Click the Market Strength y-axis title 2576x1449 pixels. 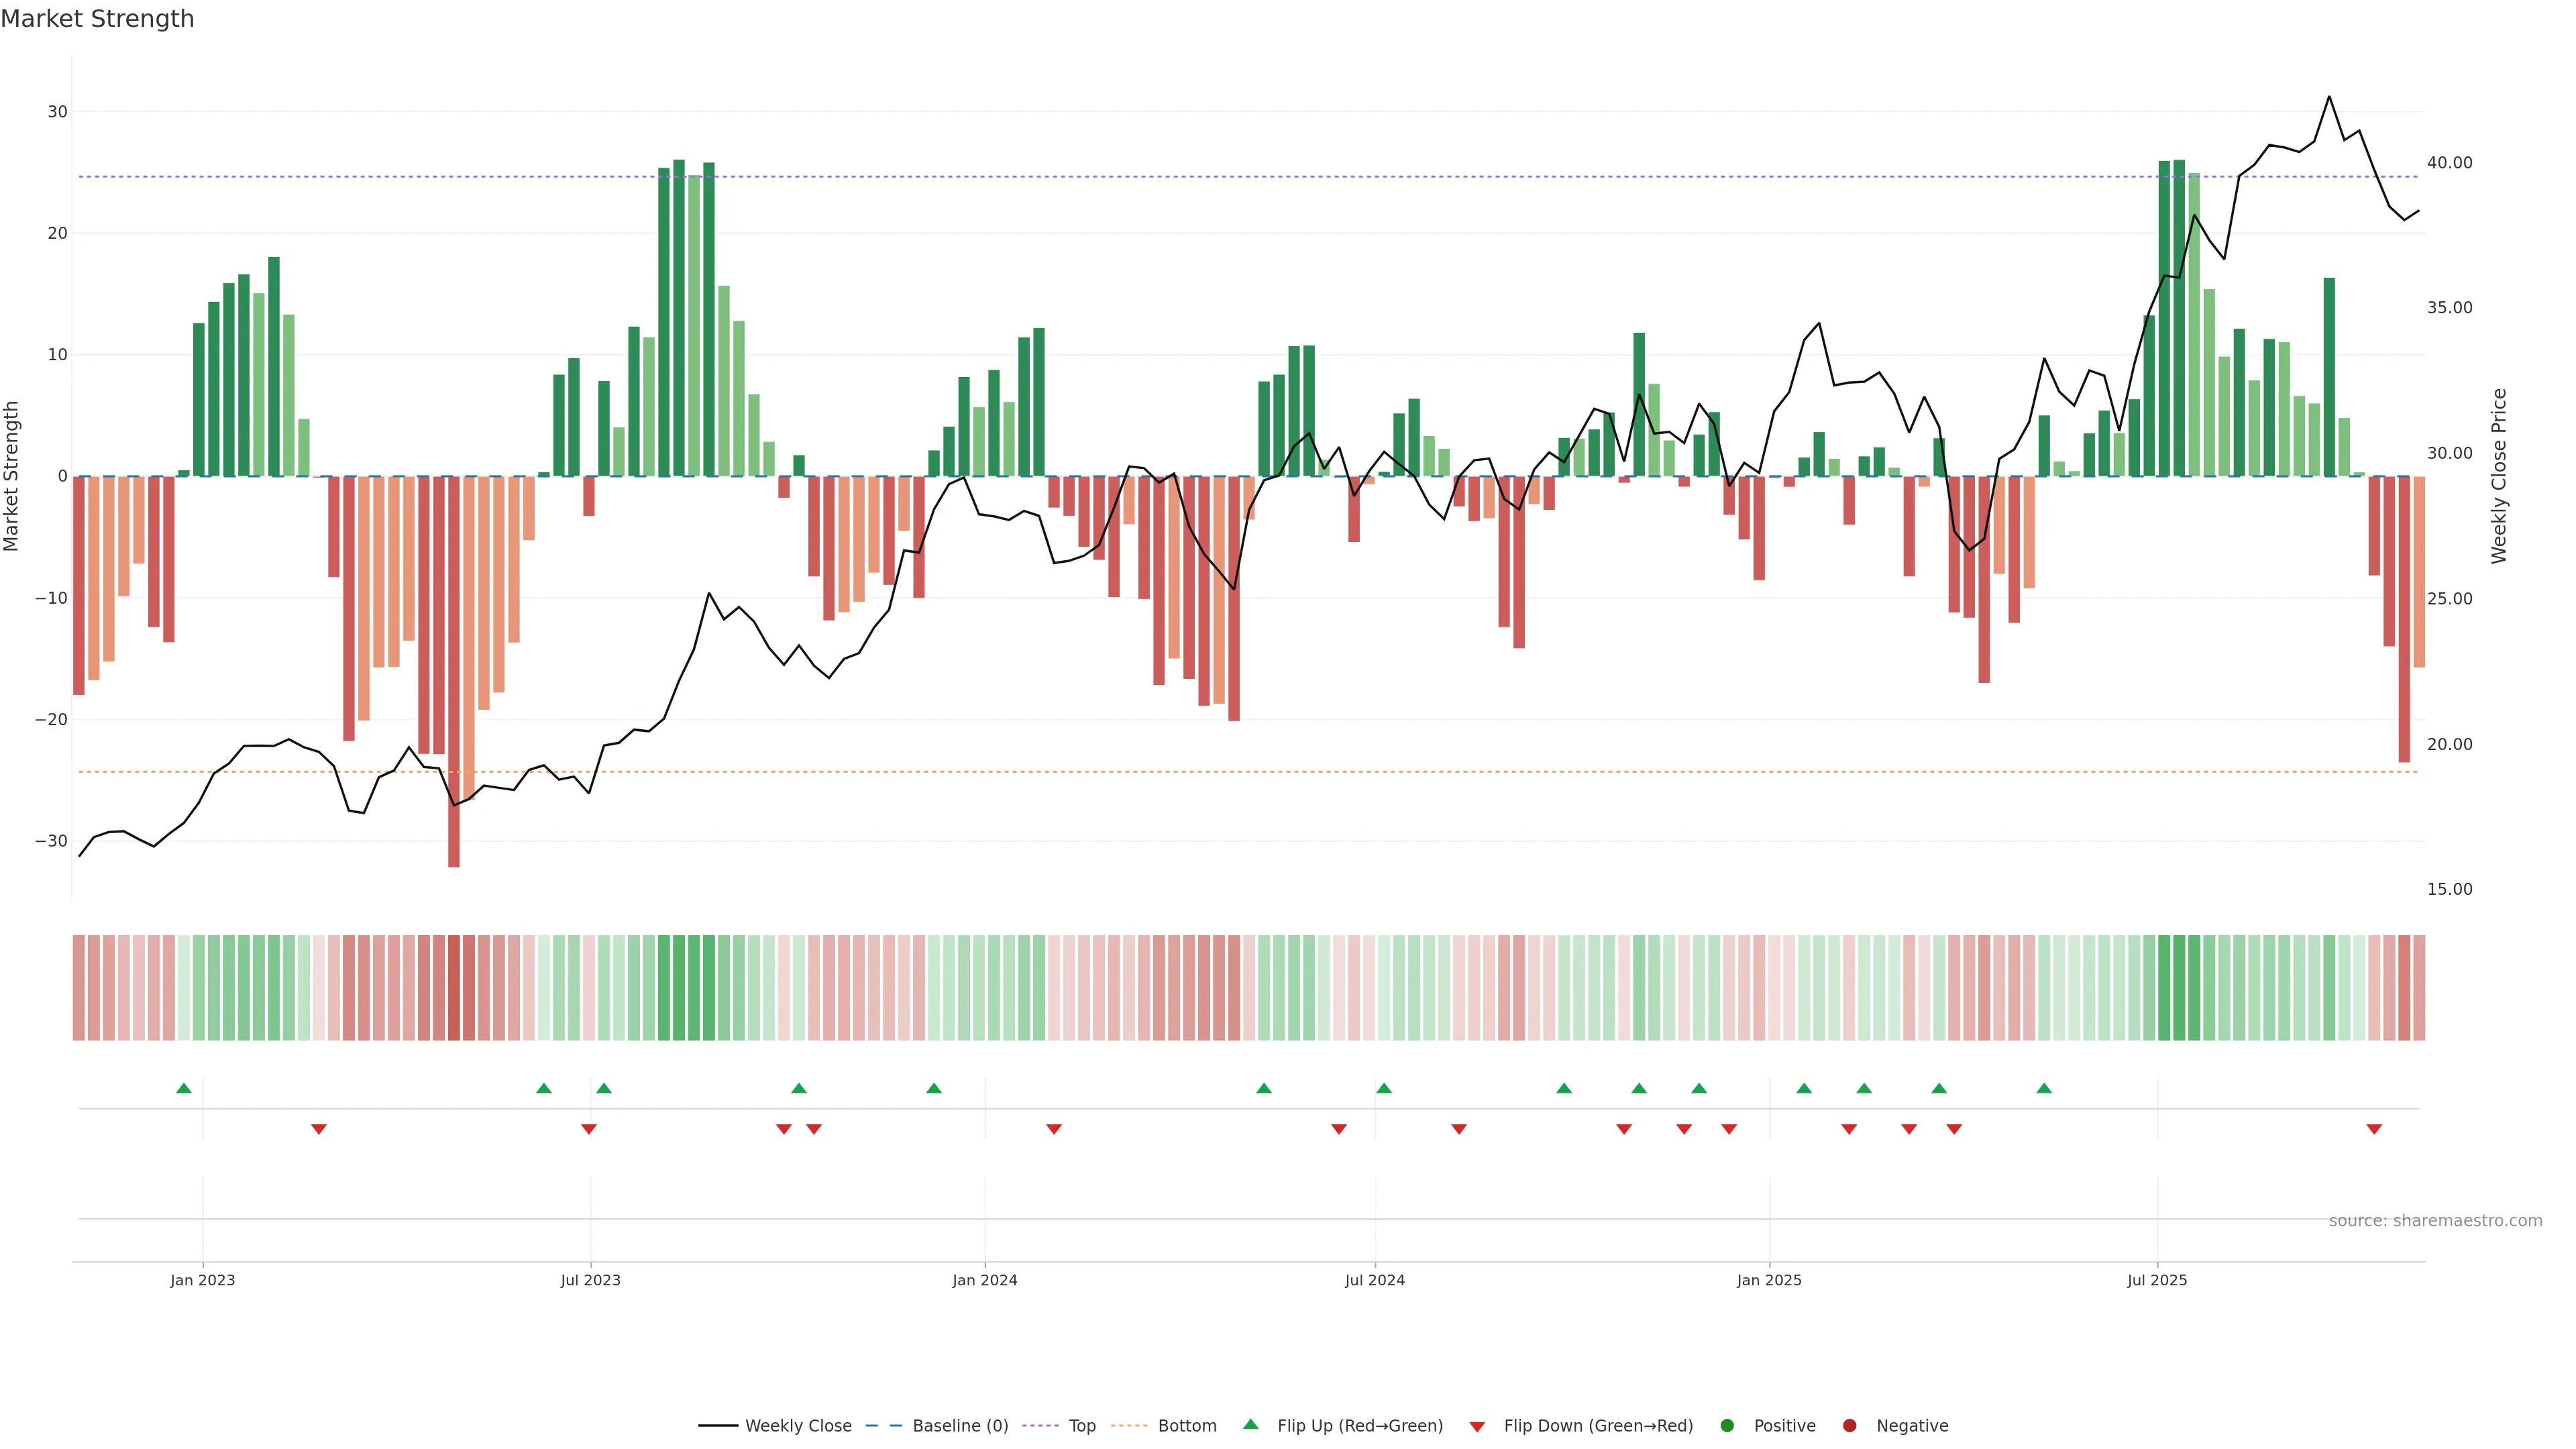[x=12, y=476]
